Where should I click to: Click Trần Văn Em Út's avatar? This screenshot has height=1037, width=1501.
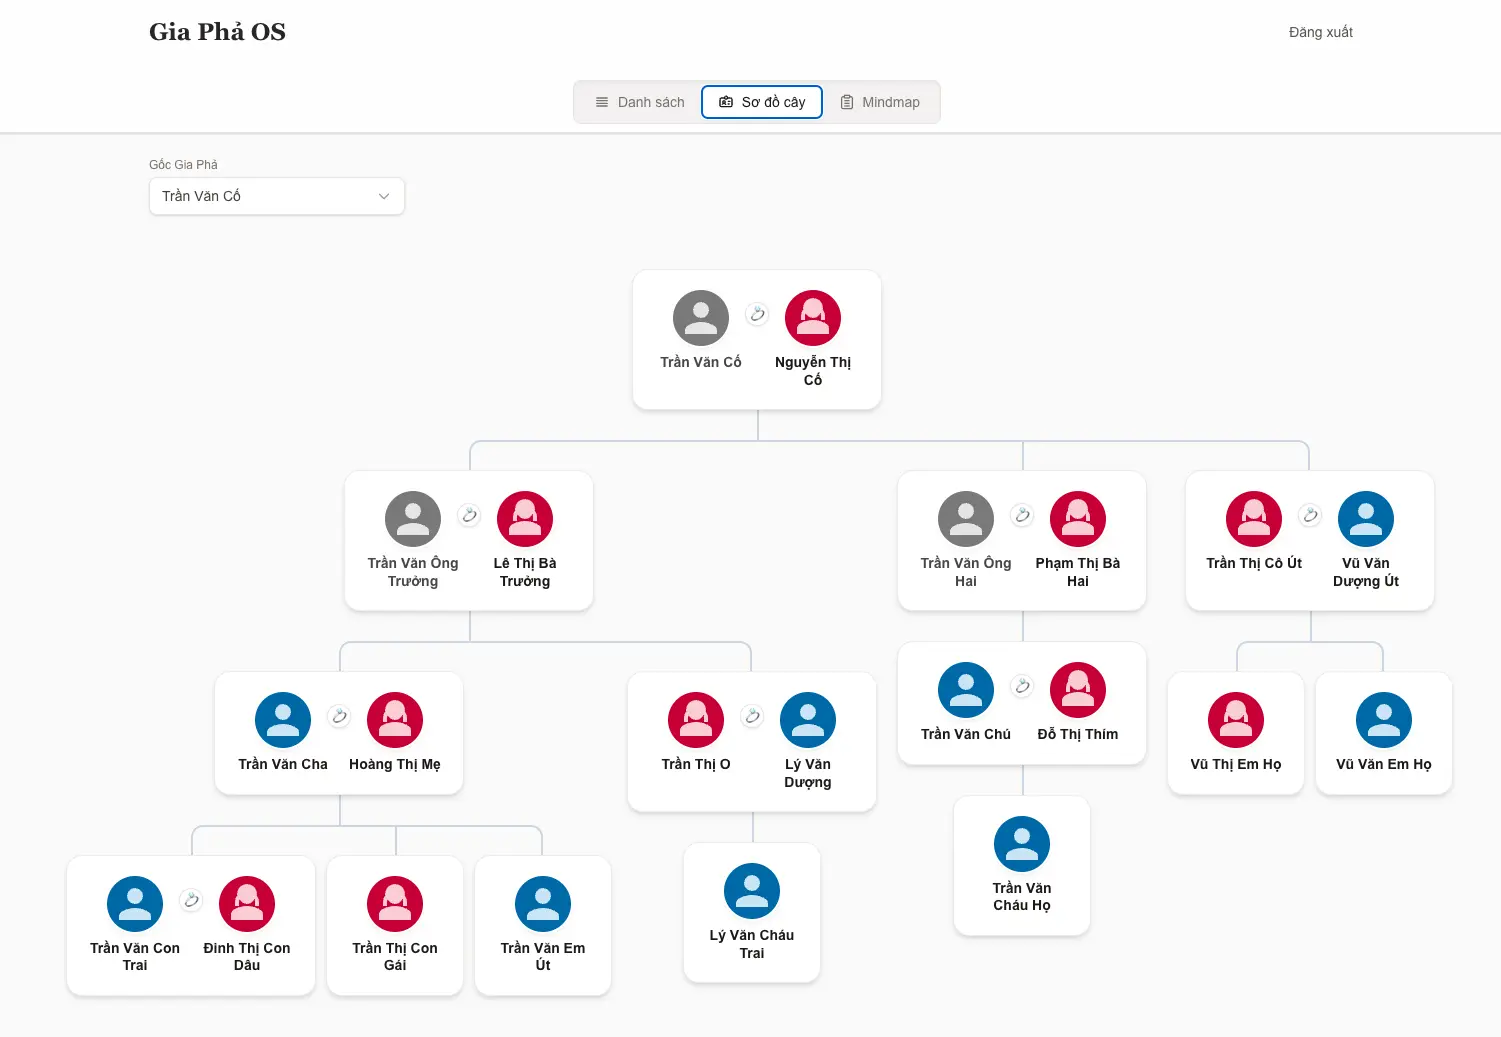click(x=542, y=904)
